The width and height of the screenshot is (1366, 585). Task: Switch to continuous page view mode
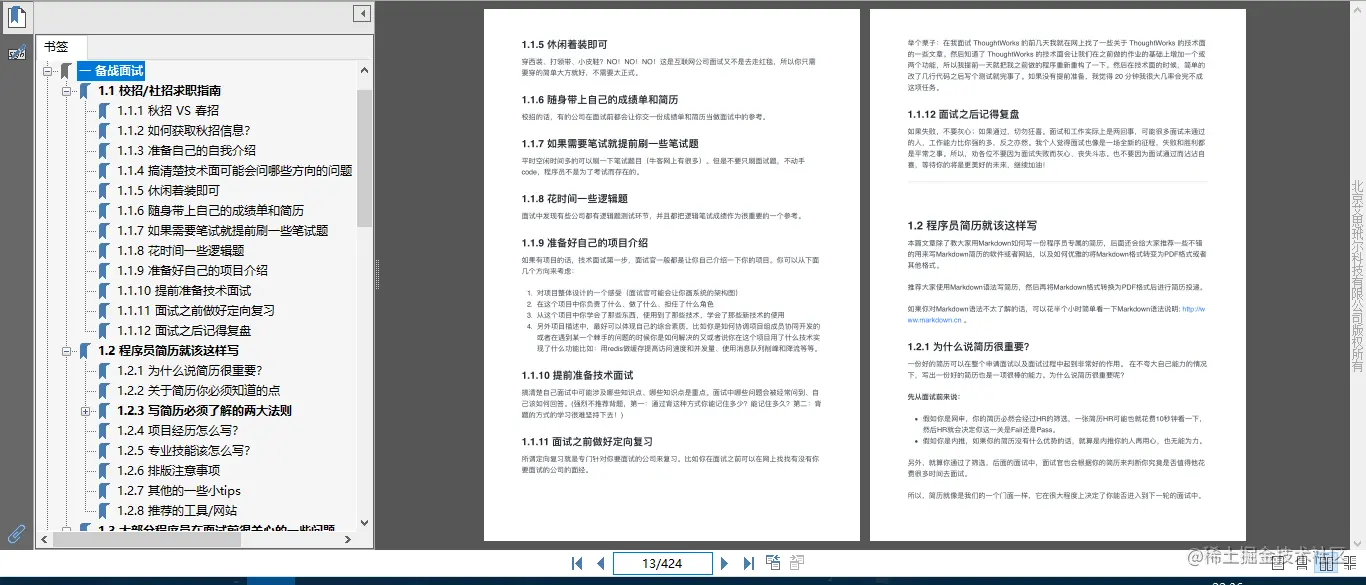(1301, 564)
